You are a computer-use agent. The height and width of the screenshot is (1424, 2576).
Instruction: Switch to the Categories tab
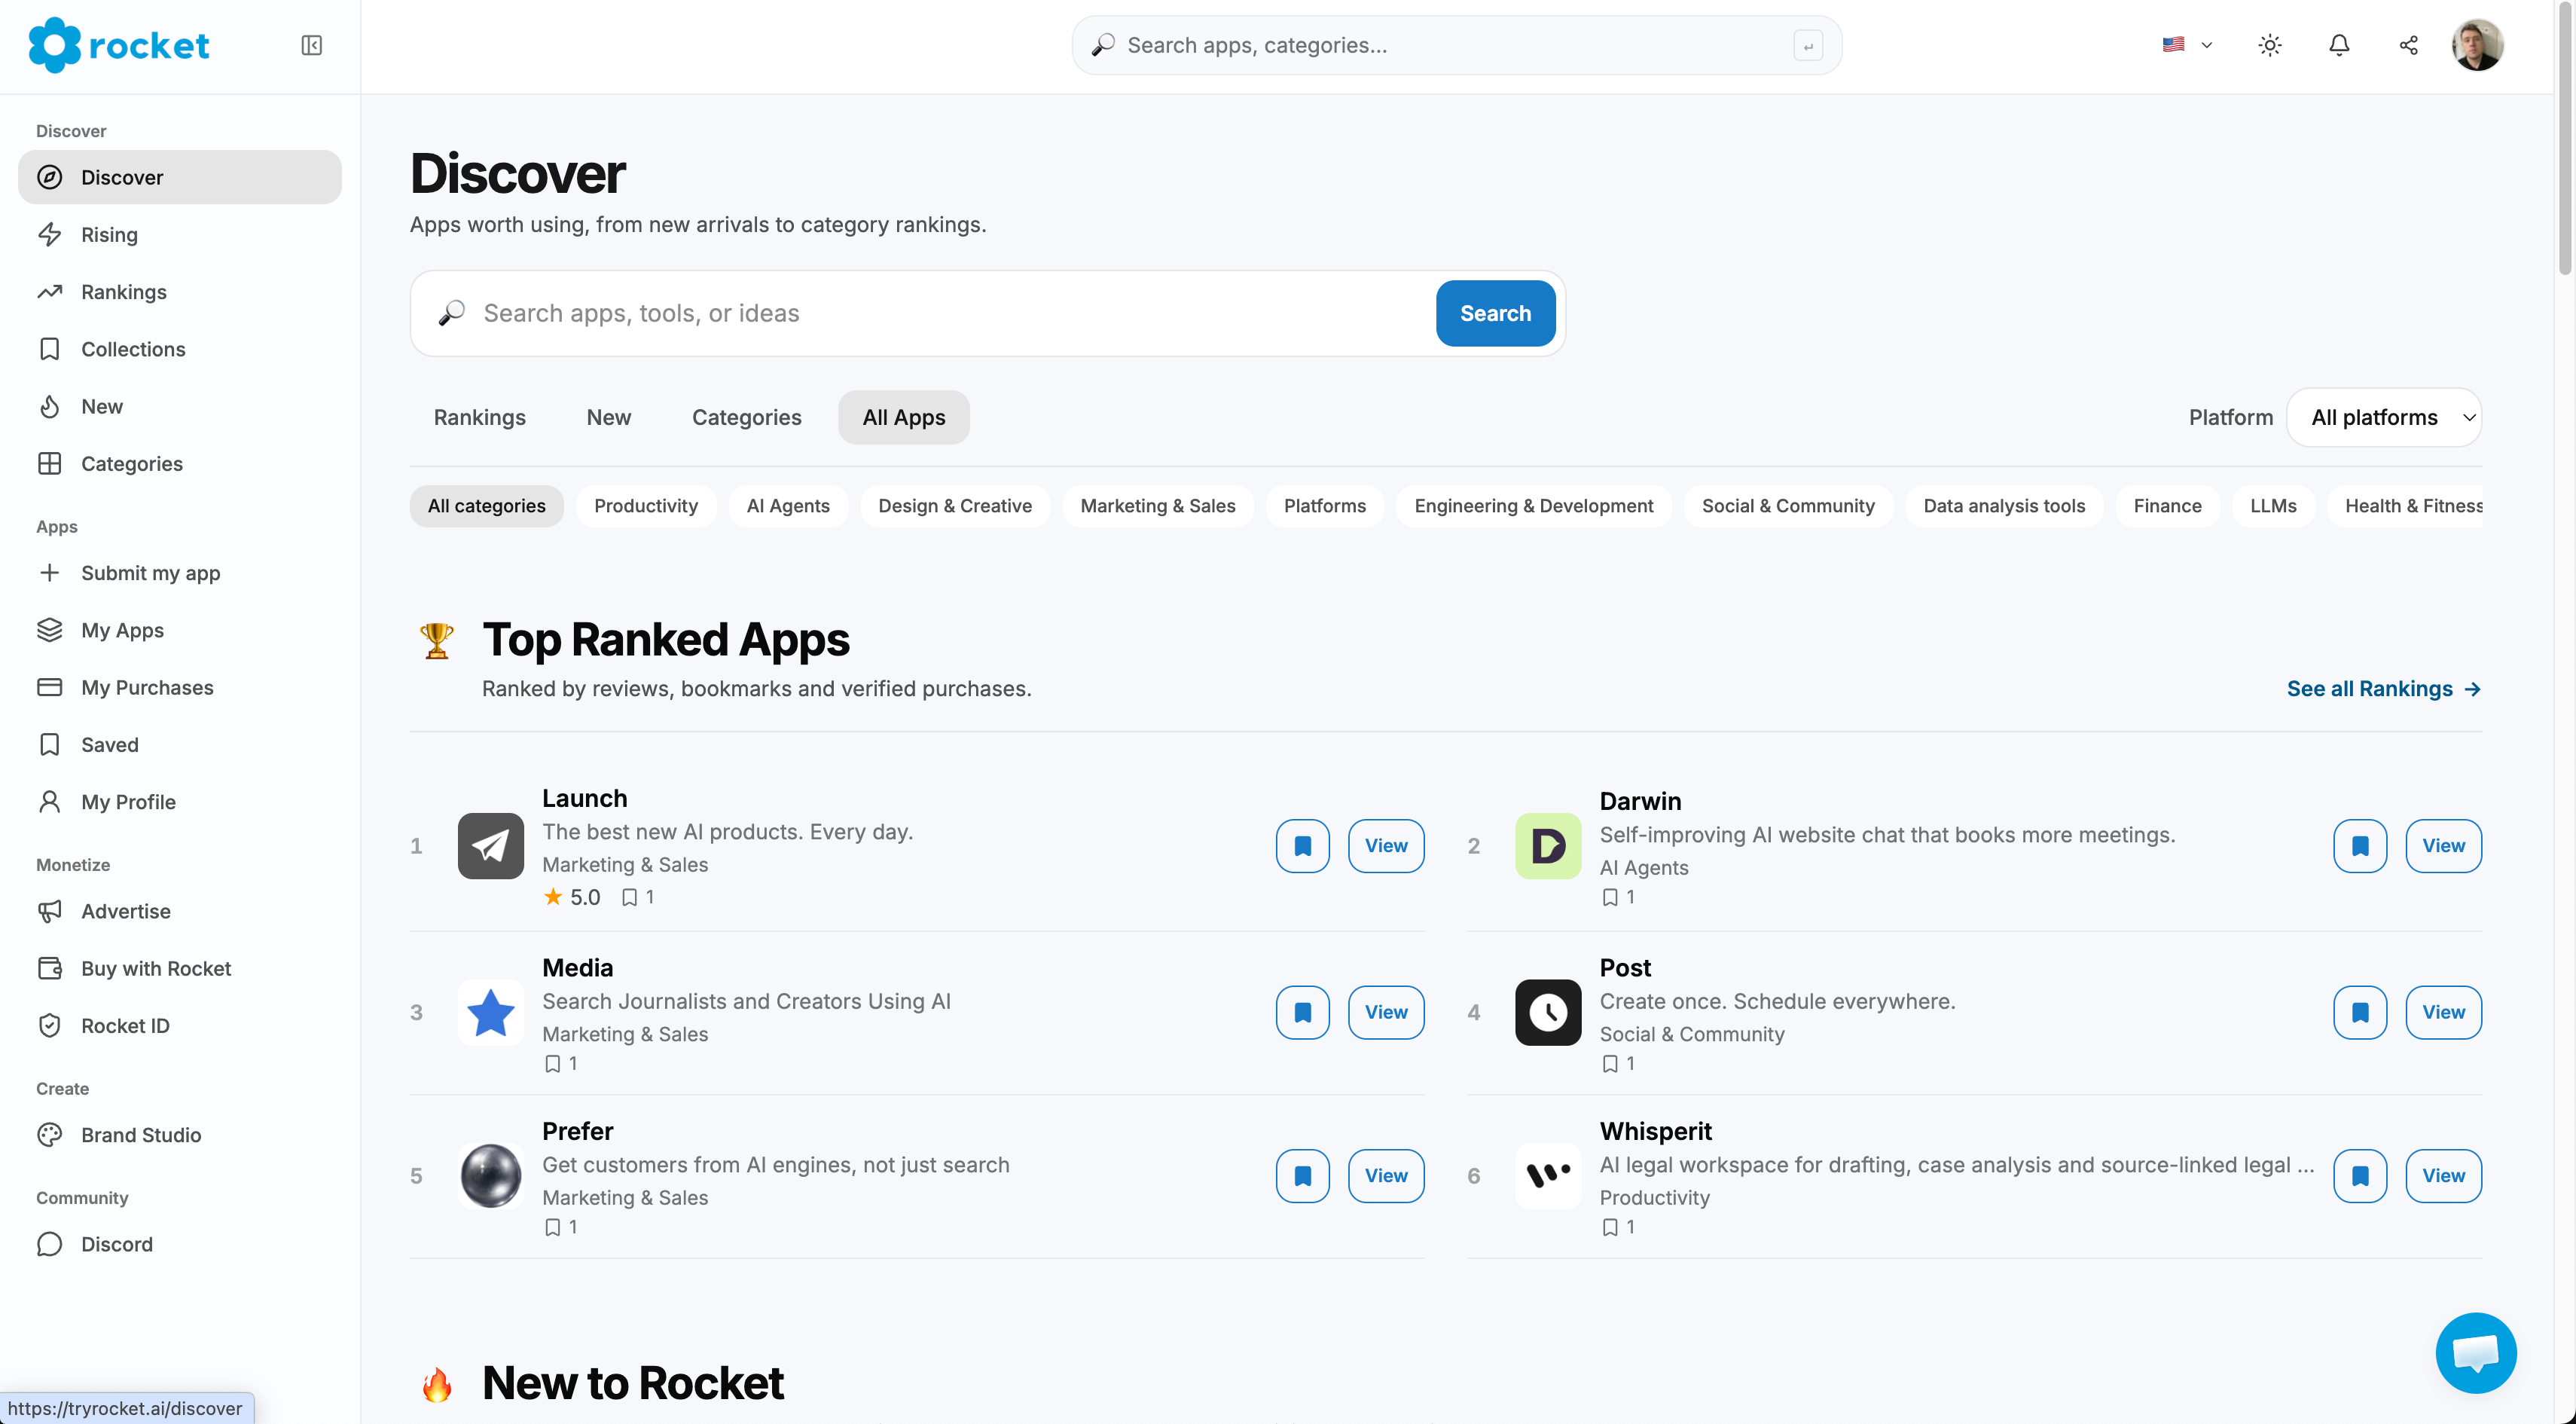[x=746, y=417]
